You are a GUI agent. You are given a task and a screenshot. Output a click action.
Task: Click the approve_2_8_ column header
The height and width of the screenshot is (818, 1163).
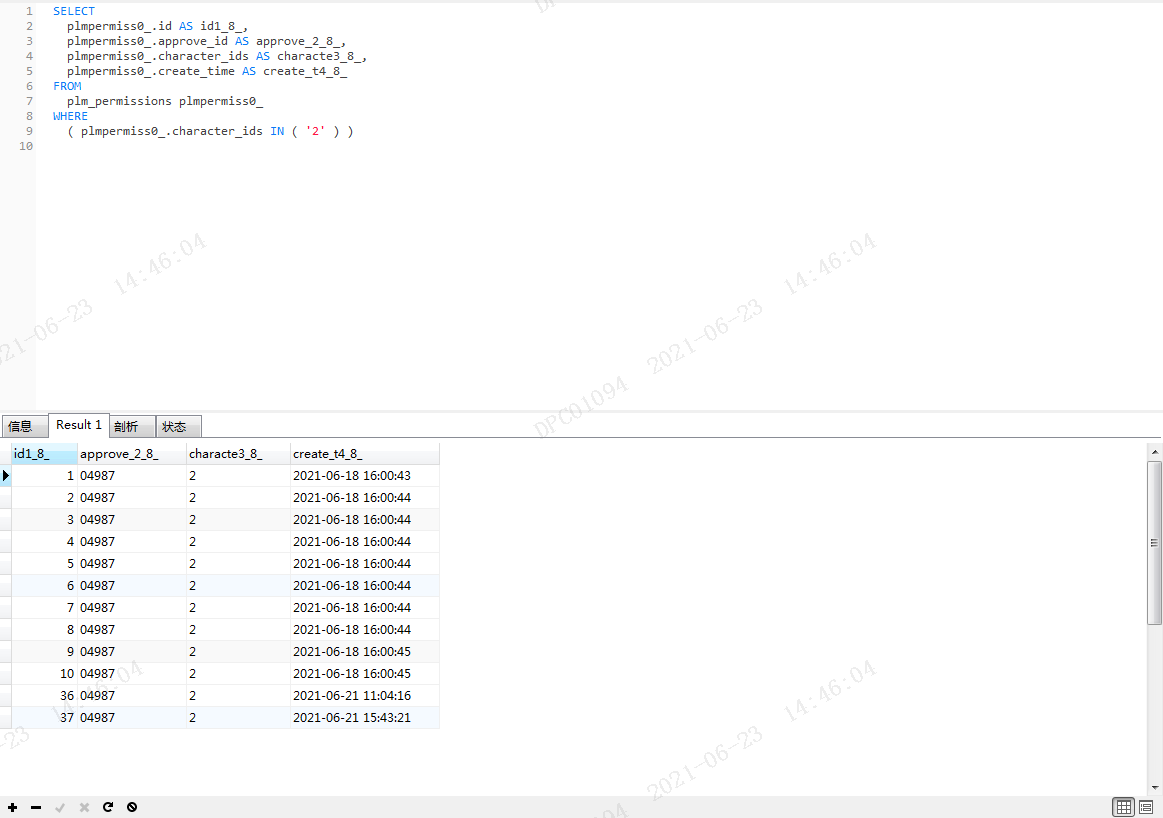click(131, 454)
